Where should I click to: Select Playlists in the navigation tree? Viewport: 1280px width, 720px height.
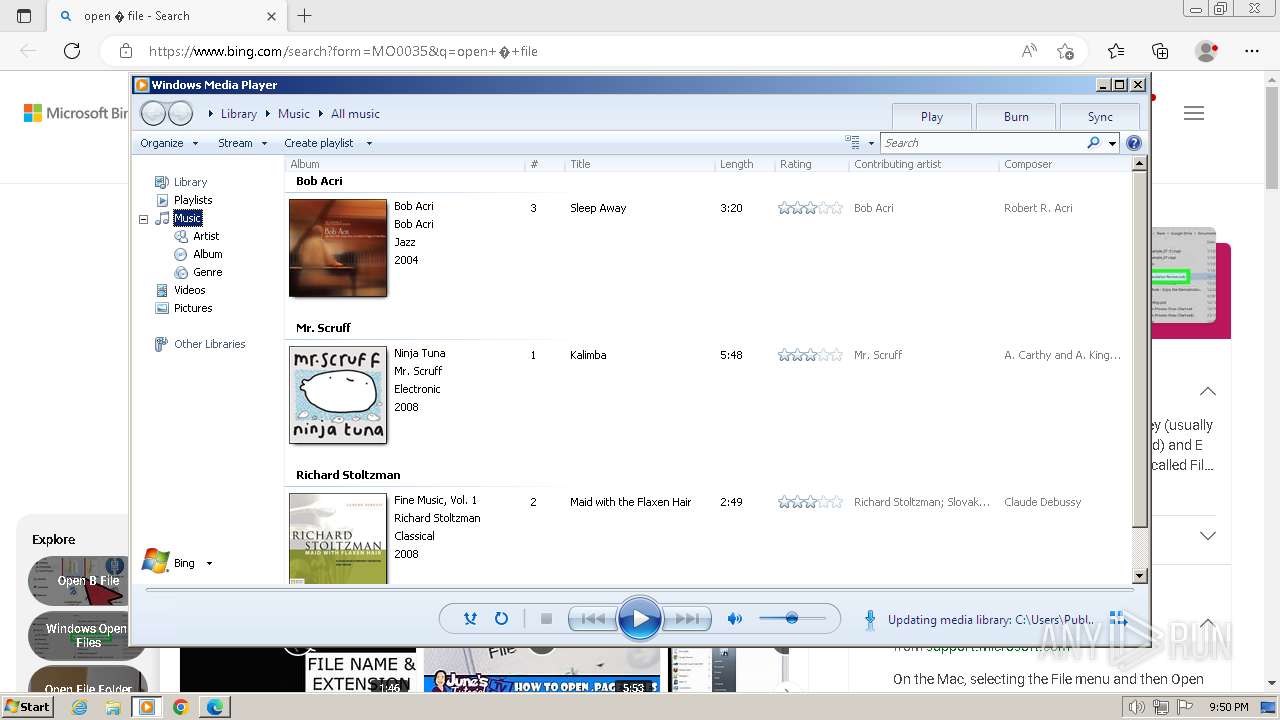193,200
